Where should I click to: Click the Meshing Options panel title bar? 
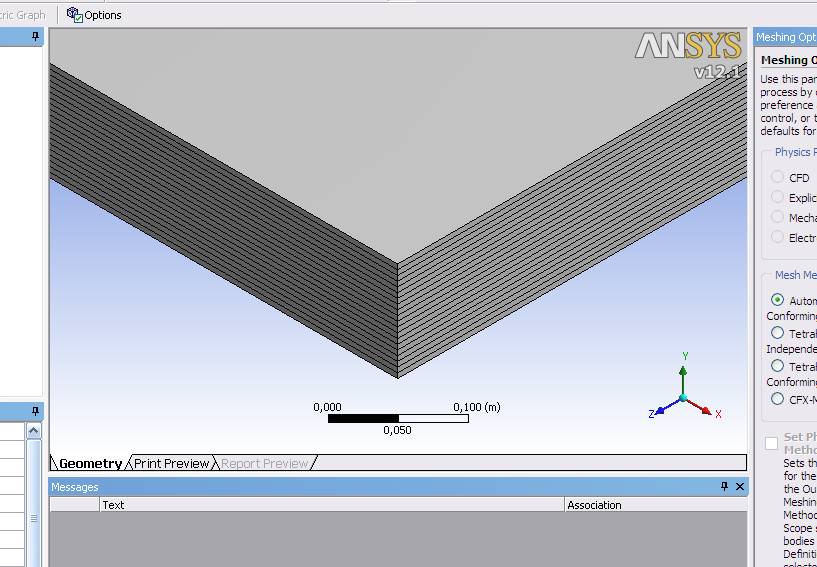tap(785, 37)
